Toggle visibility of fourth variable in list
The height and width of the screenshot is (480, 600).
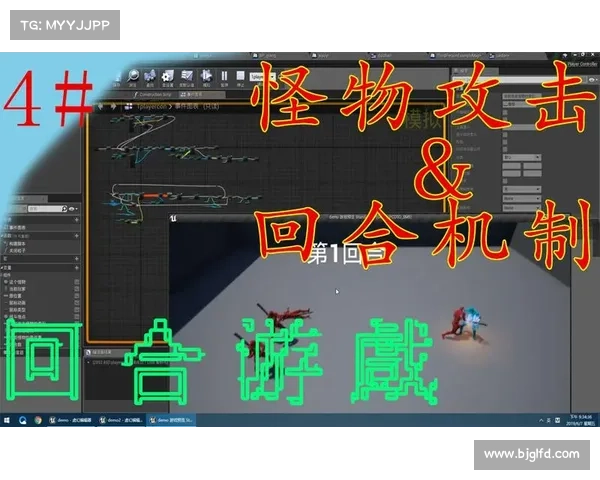(x=77, y=303)
